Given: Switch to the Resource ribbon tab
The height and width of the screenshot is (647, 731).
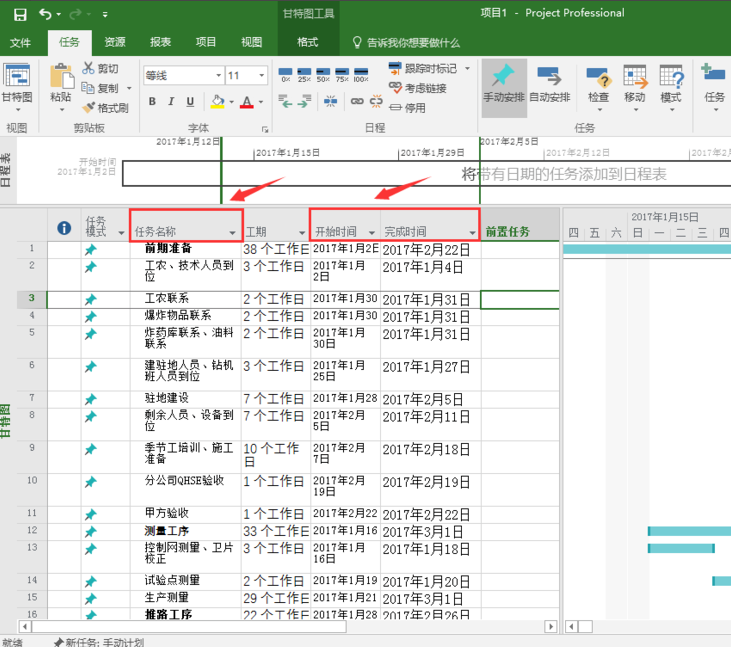Looking at the screenshot, I should (115, 42).
